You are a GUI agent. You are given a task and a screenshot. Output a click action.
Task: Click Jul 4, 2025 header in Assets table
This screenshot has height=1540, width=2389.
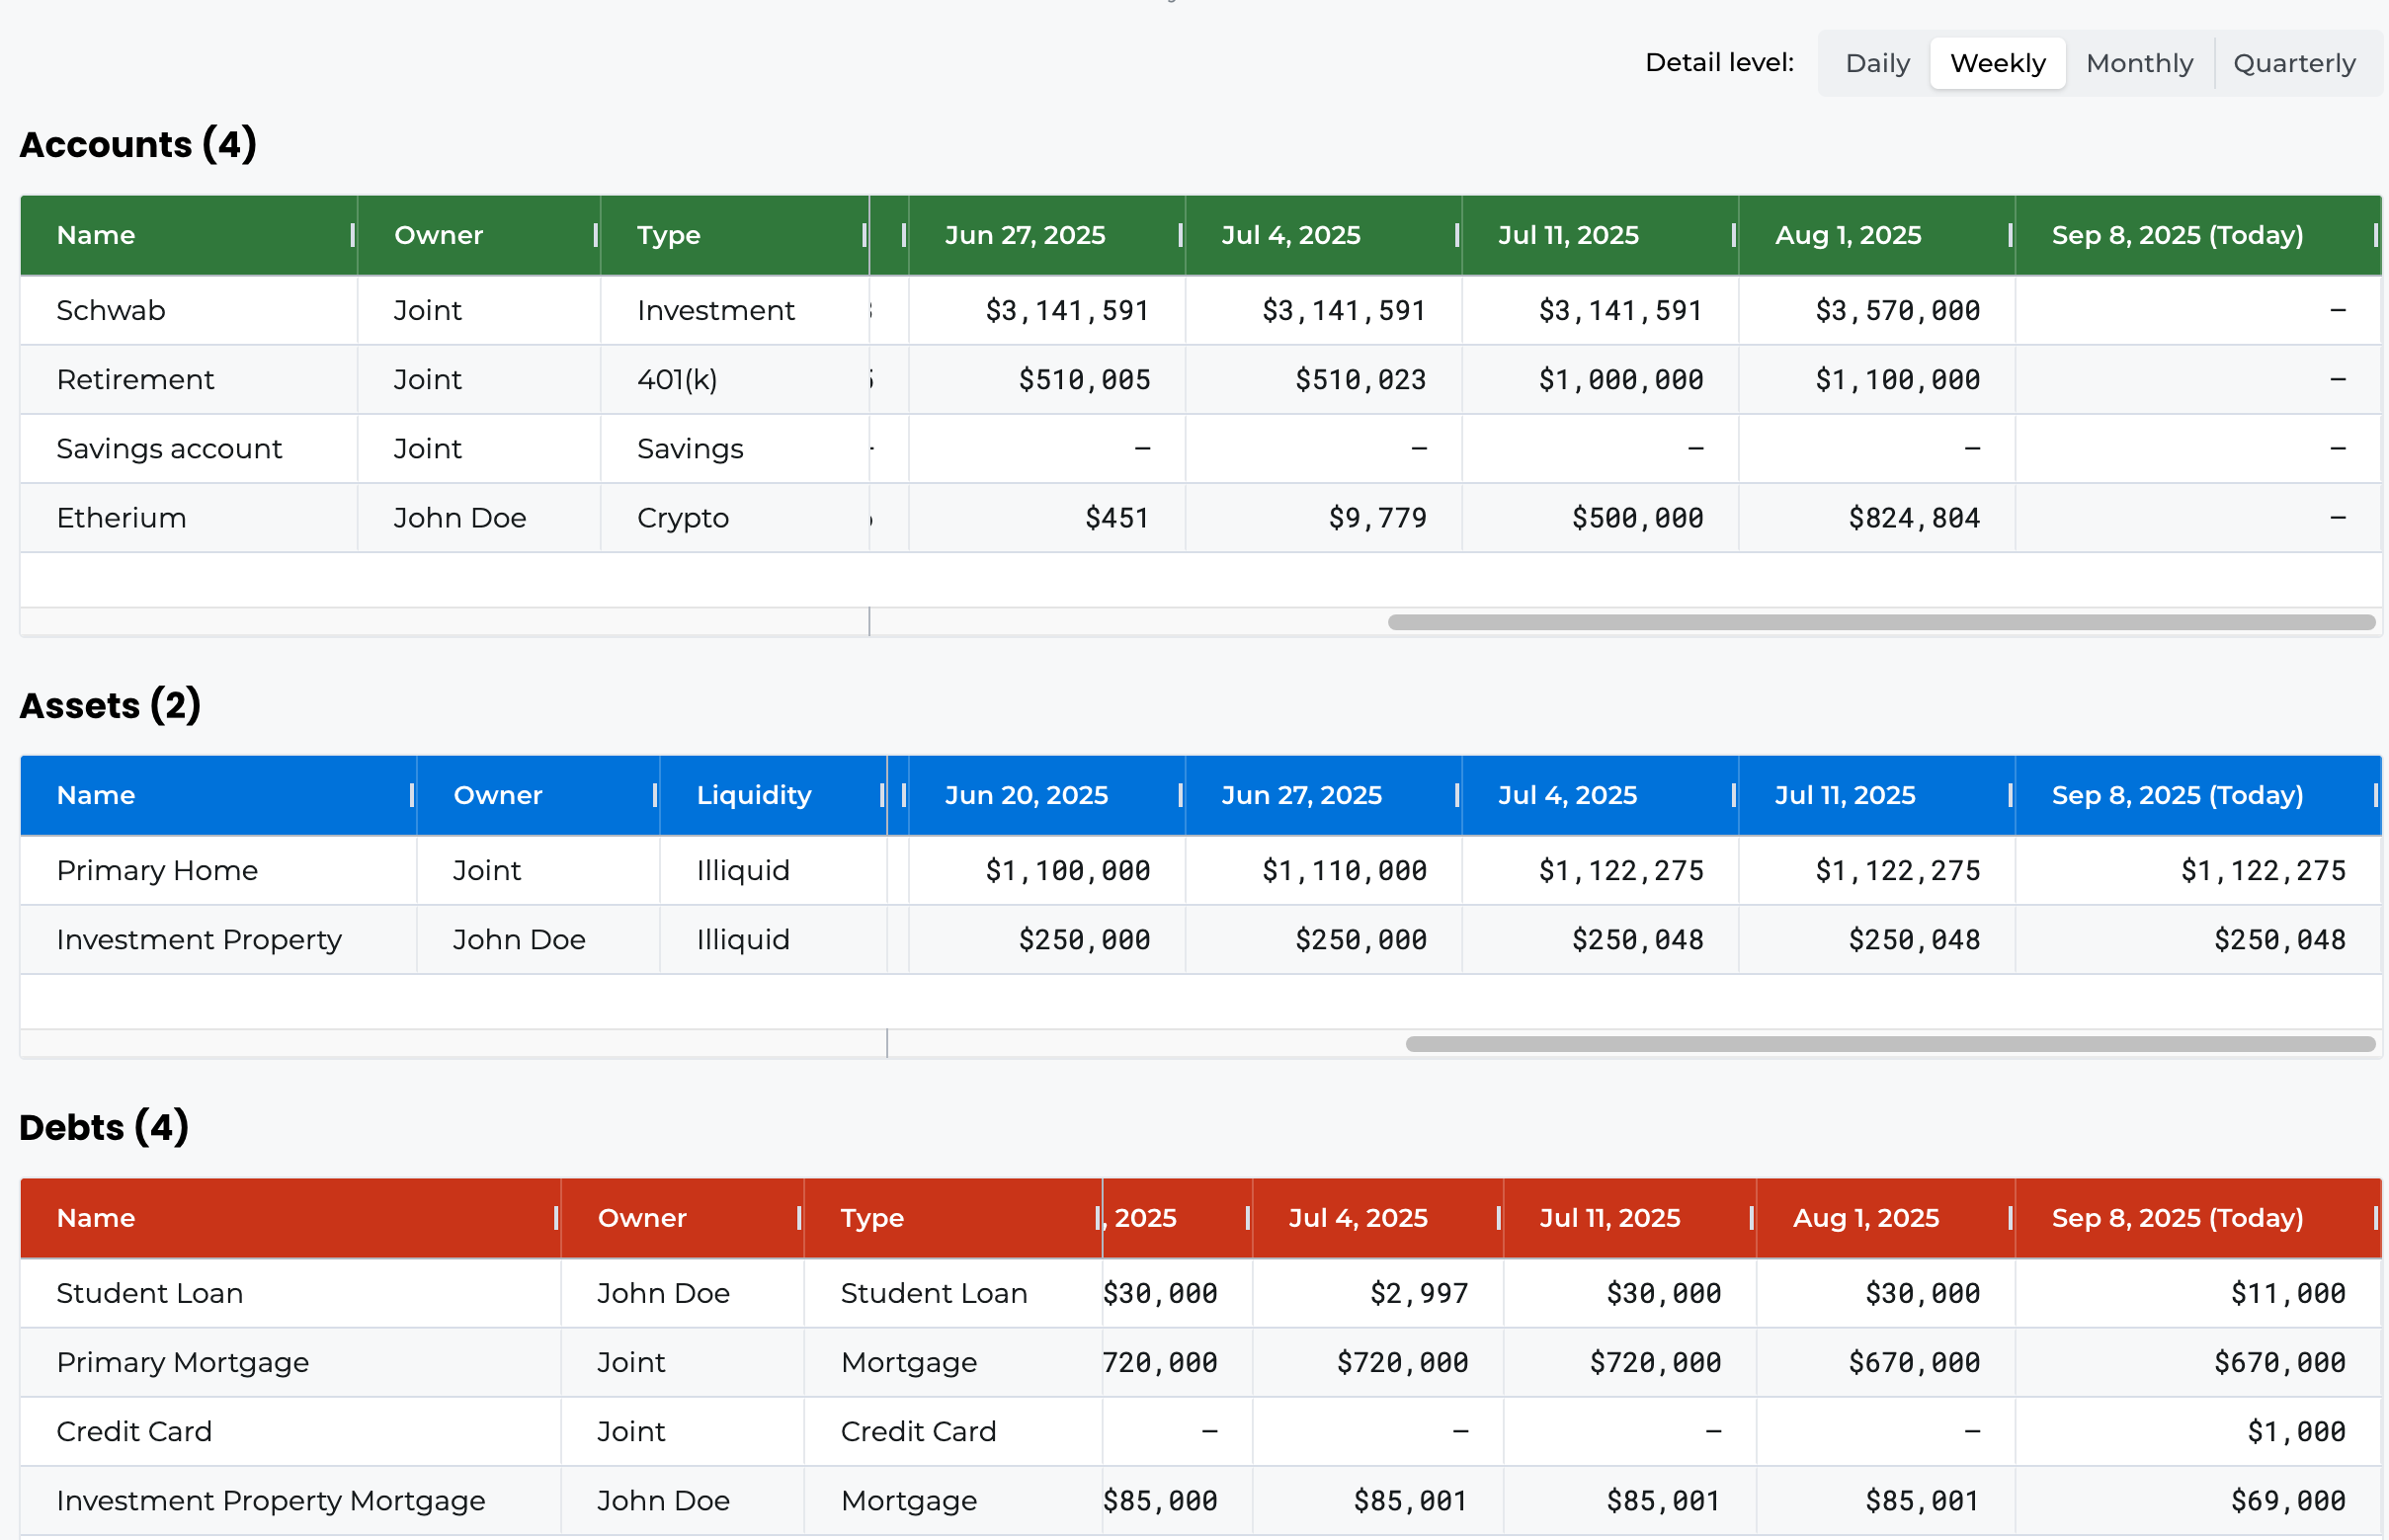(x=1566, y=795)
